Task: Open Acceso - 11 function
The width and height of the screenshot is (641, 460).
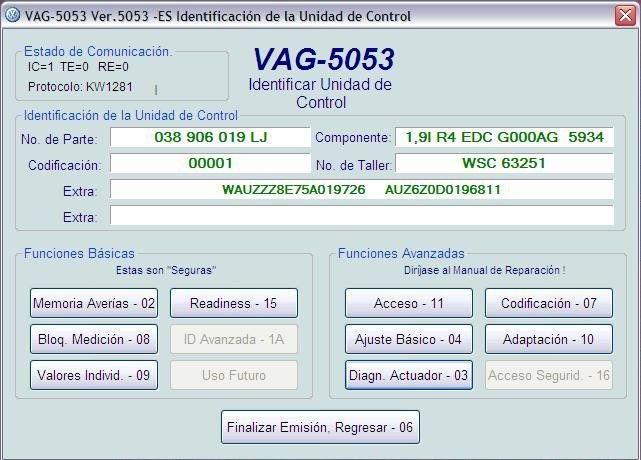Action: 409,303
